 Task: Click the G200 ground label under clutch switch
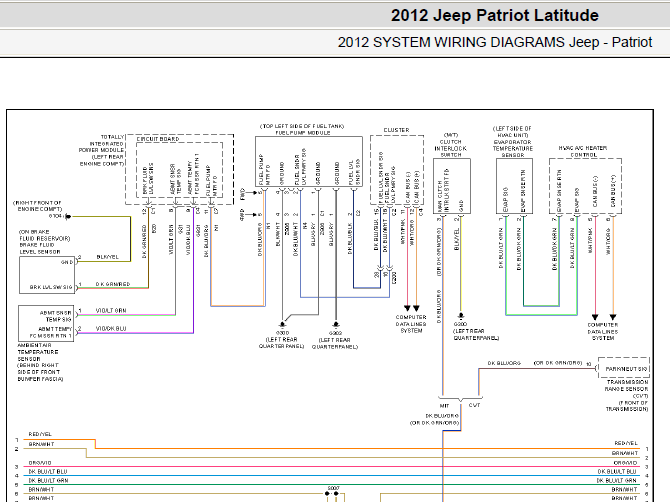(x=460, y=324)
